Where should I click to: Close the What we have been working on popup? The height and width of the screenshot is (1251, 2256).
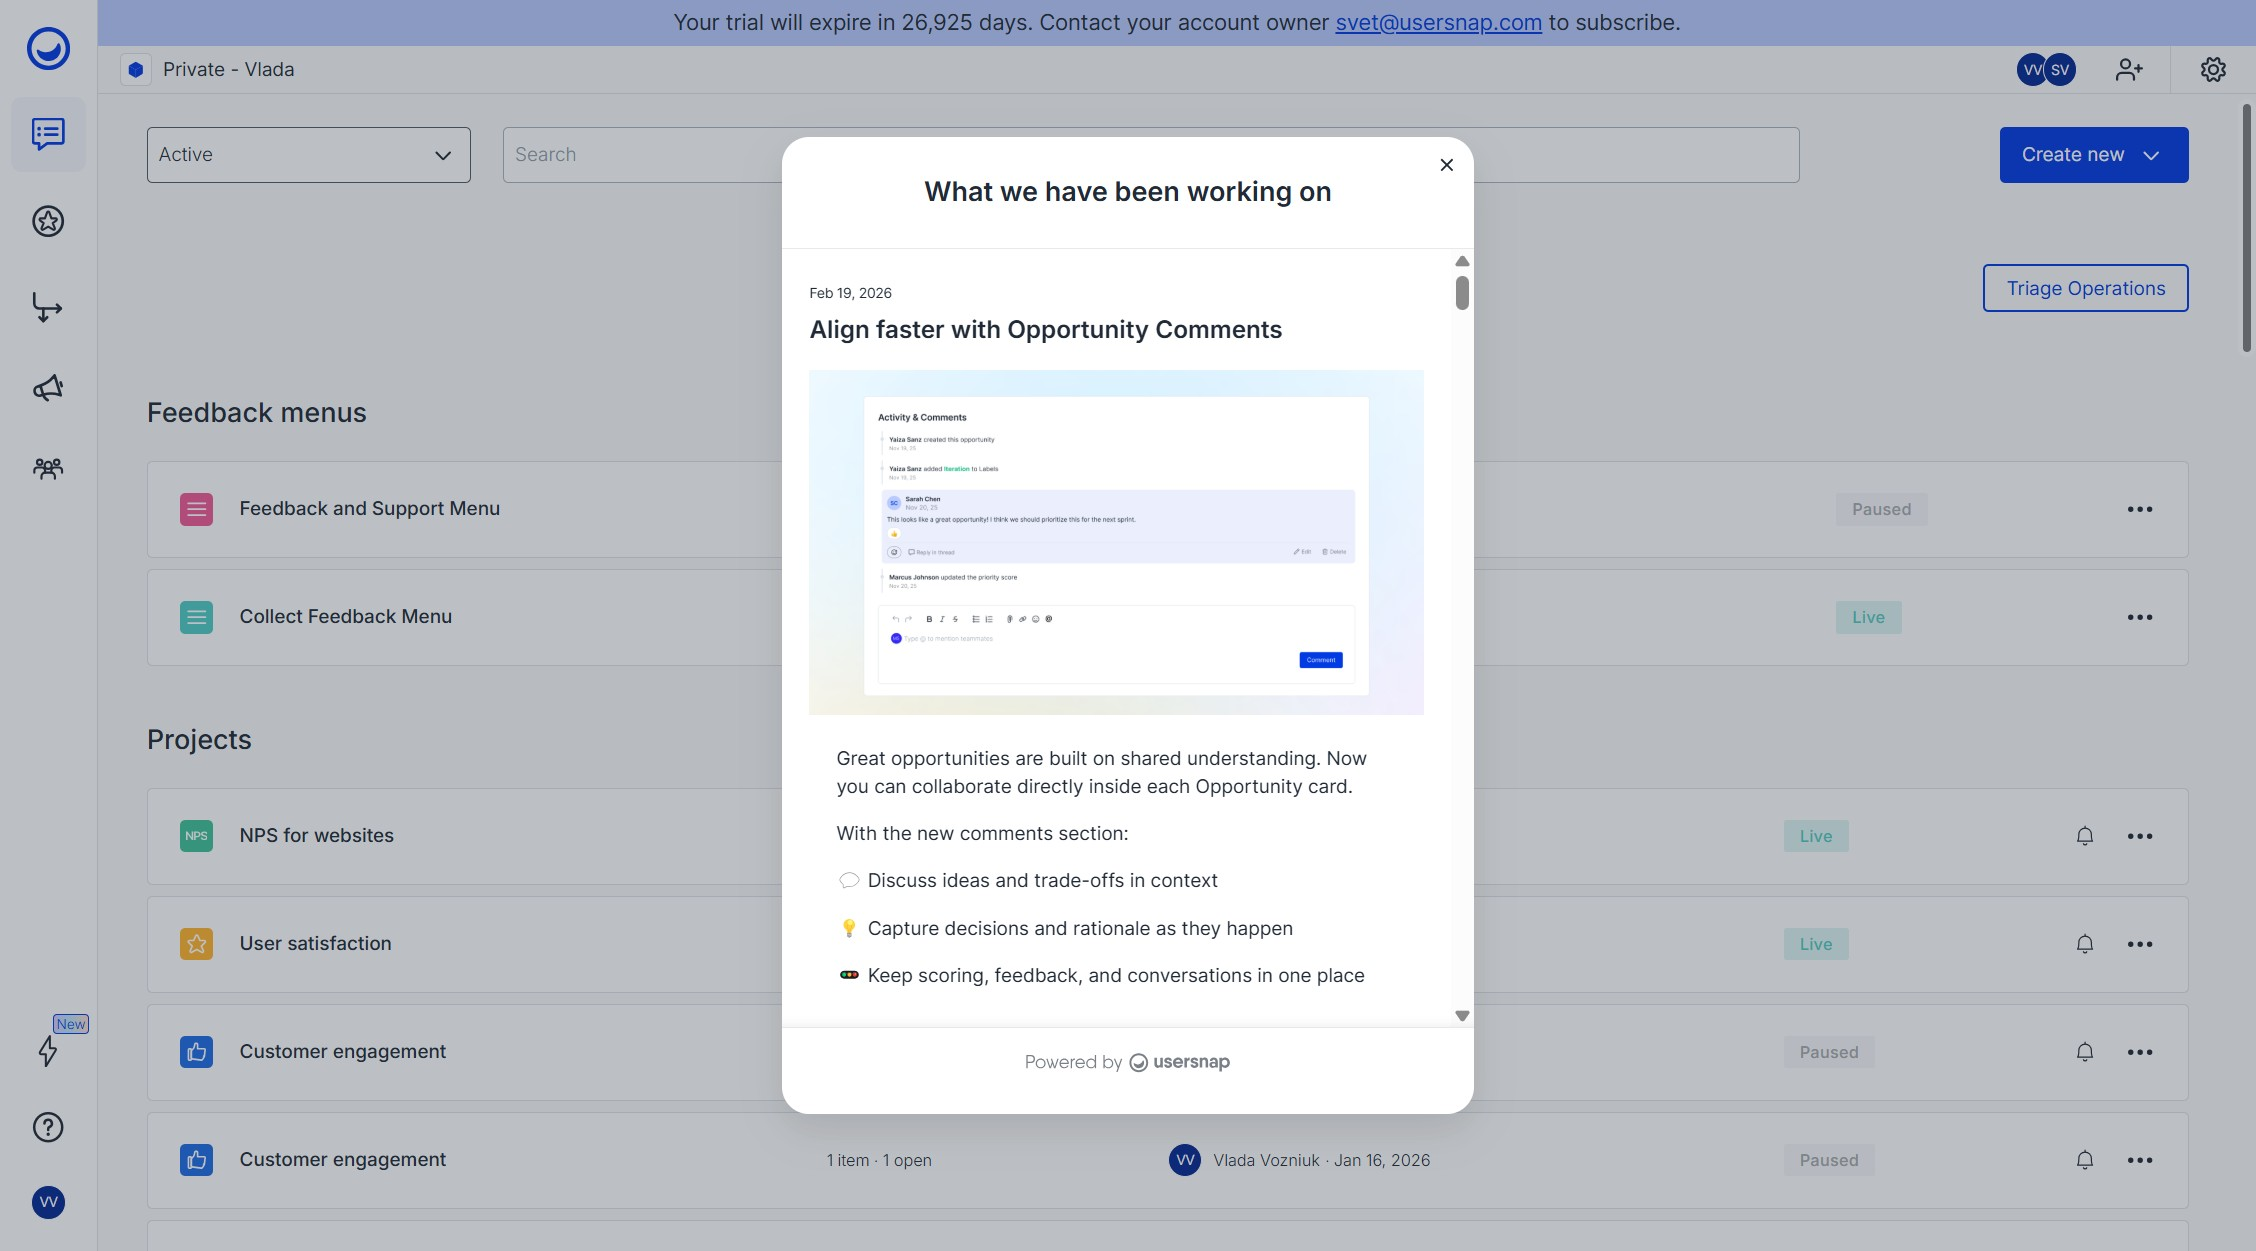coord(1446,165)
